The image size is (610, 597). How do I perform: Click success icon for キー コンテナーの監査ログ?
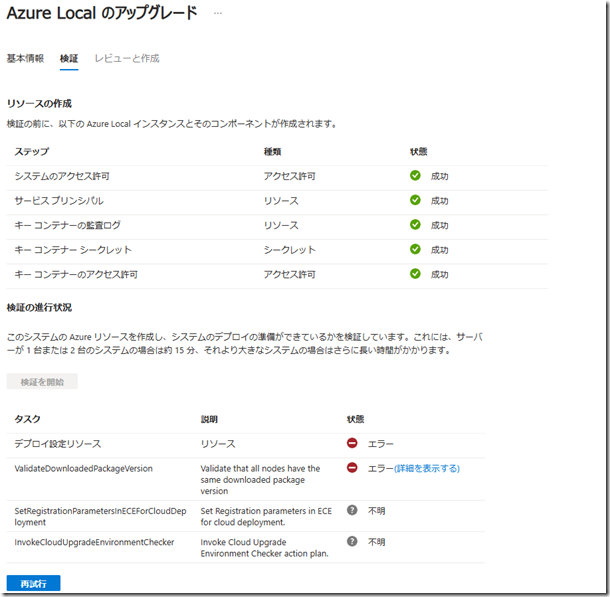pos(415,224)
